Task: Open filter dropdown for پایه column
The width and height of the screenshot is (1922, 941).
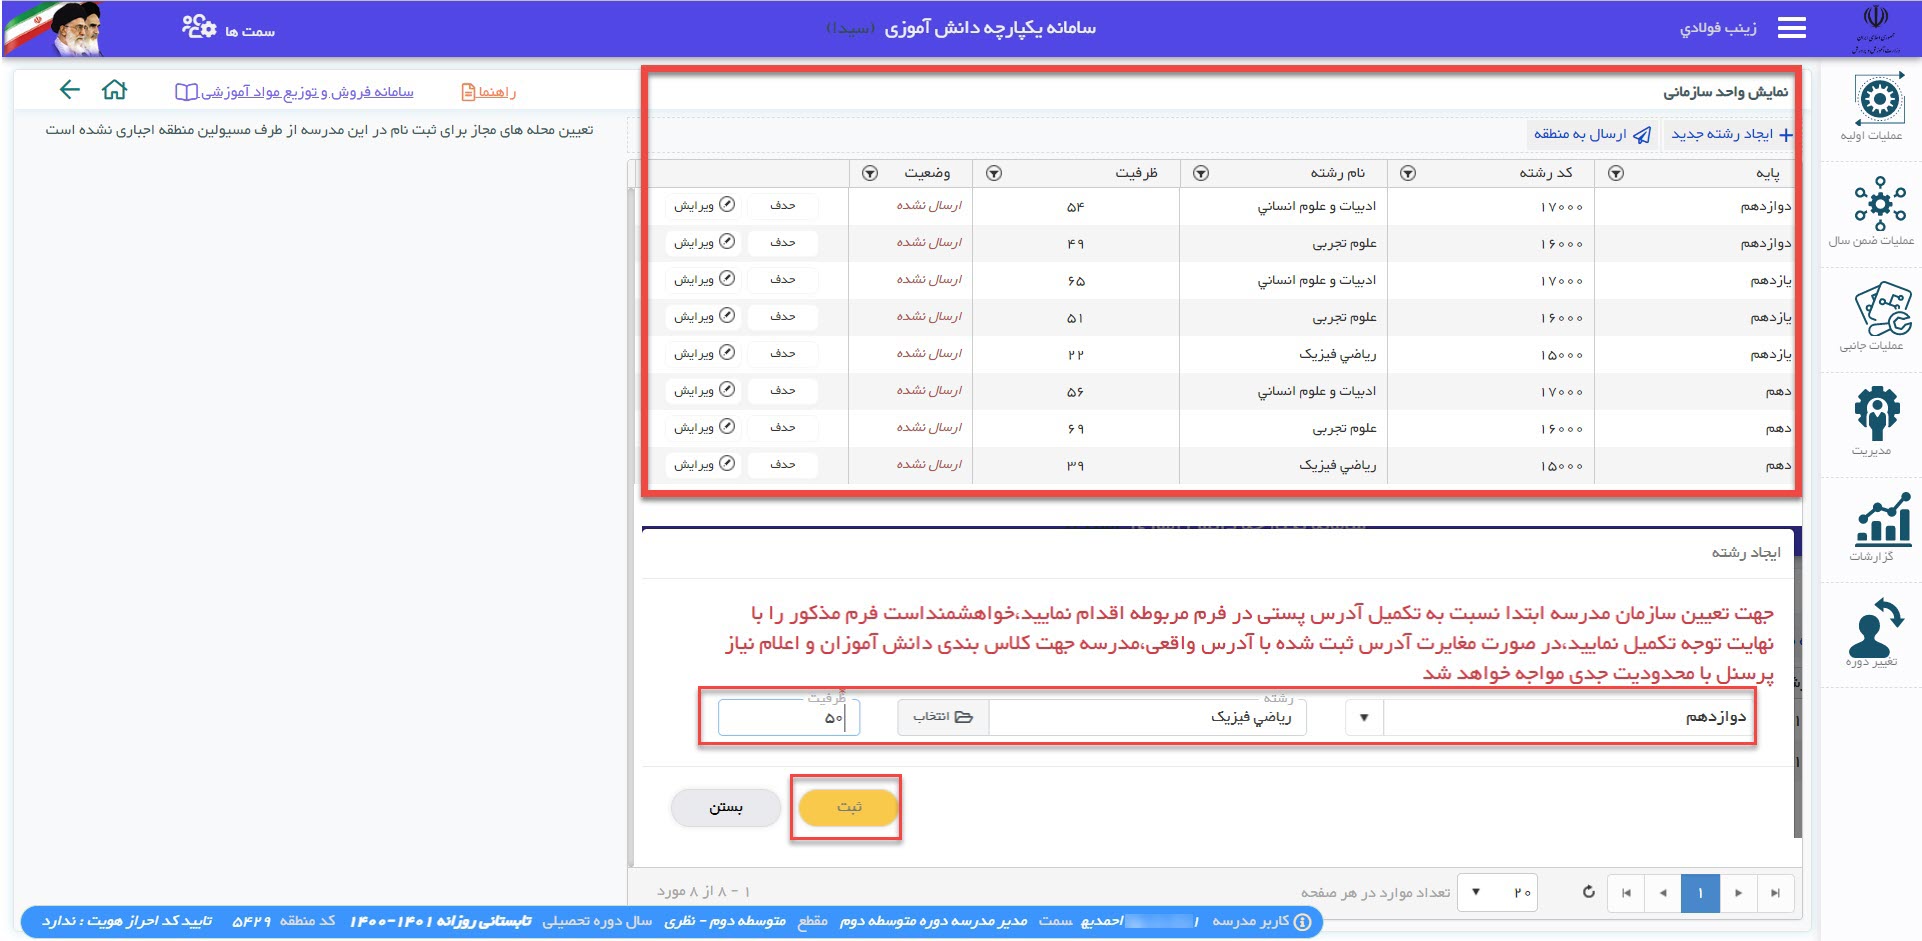Action: pos(1615,173)
